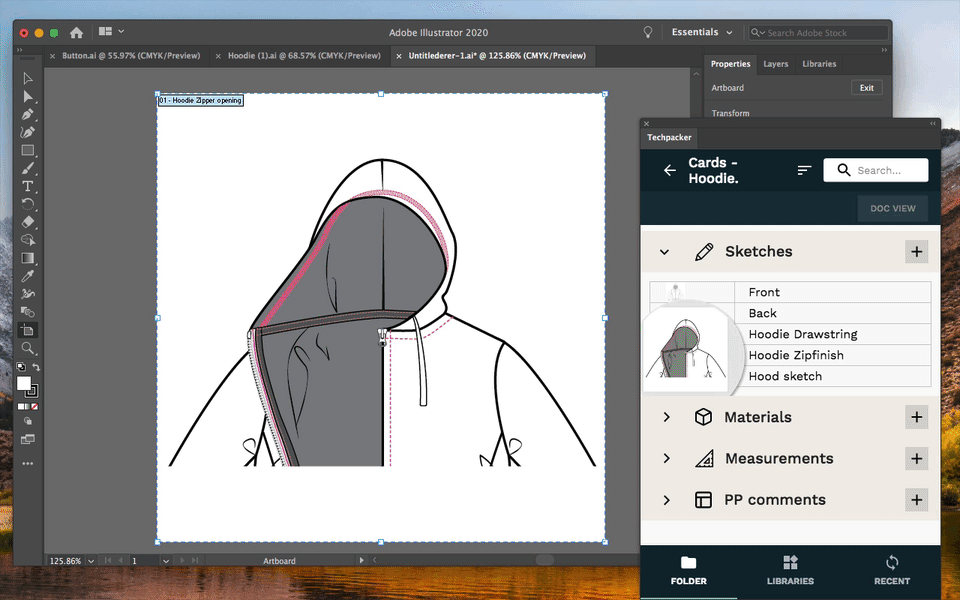960x600 pixels.
Task: Click Default Fill and Stroke icon
Action: click(x=21, y=367)
